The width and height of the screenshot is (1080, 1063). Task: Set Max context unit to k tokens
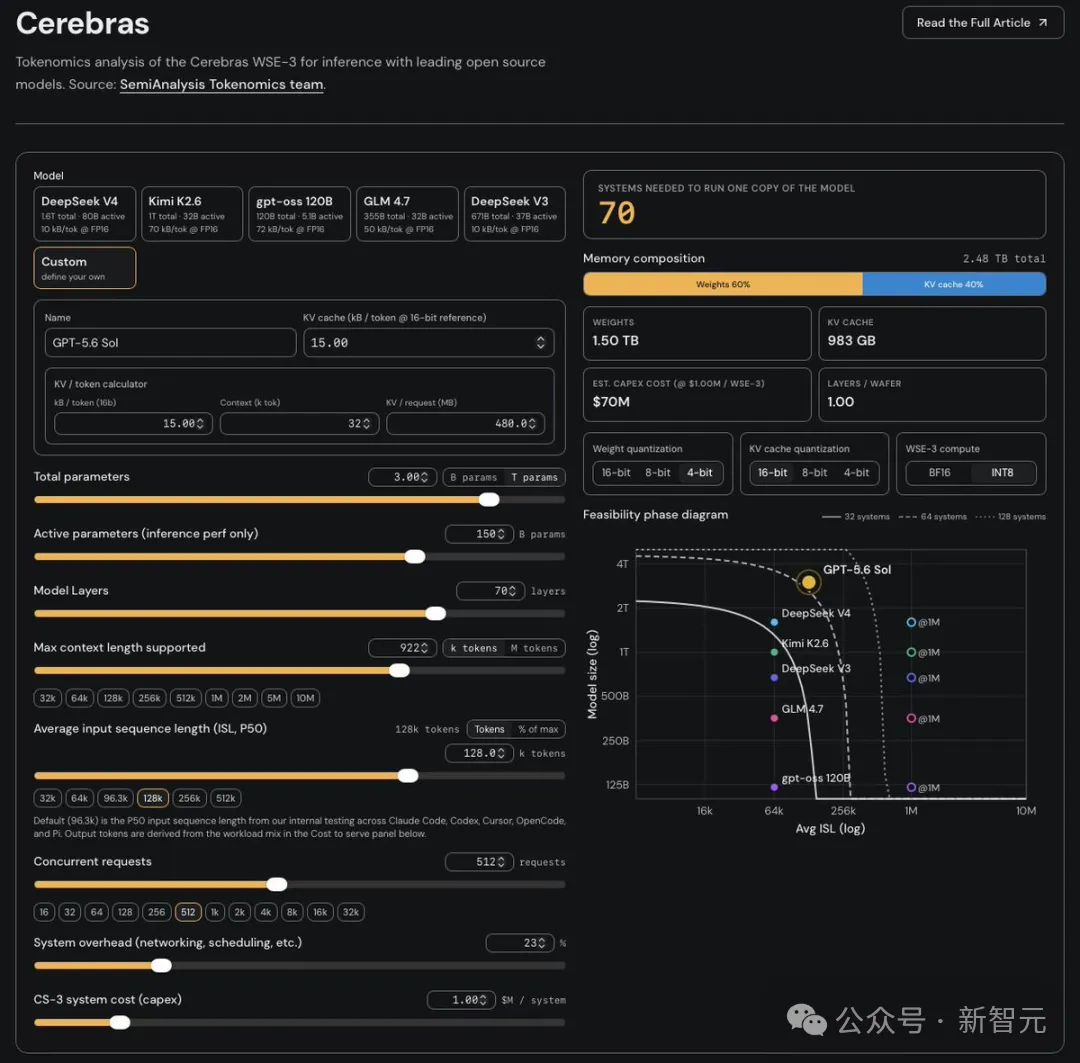click(x=473, y=648)
